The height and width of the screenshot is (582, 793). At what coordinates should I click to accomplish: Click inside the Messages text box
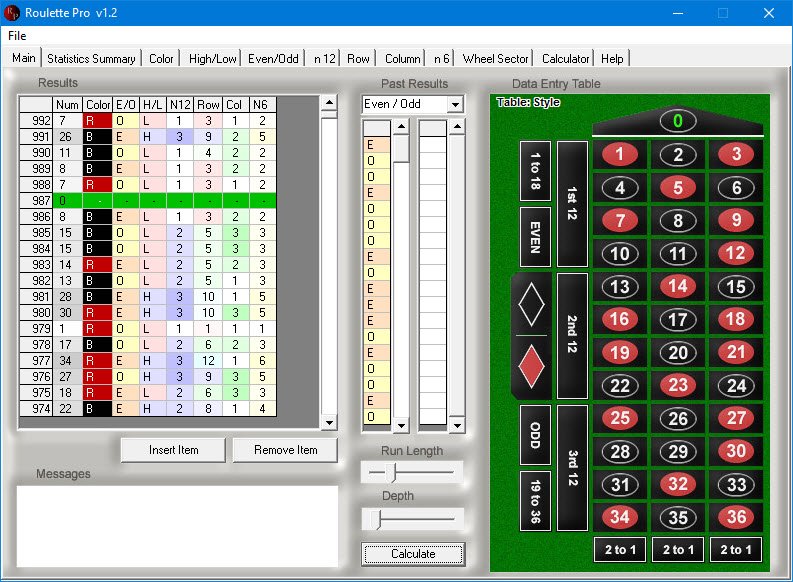pyautogui.click(x=177, y=526)
